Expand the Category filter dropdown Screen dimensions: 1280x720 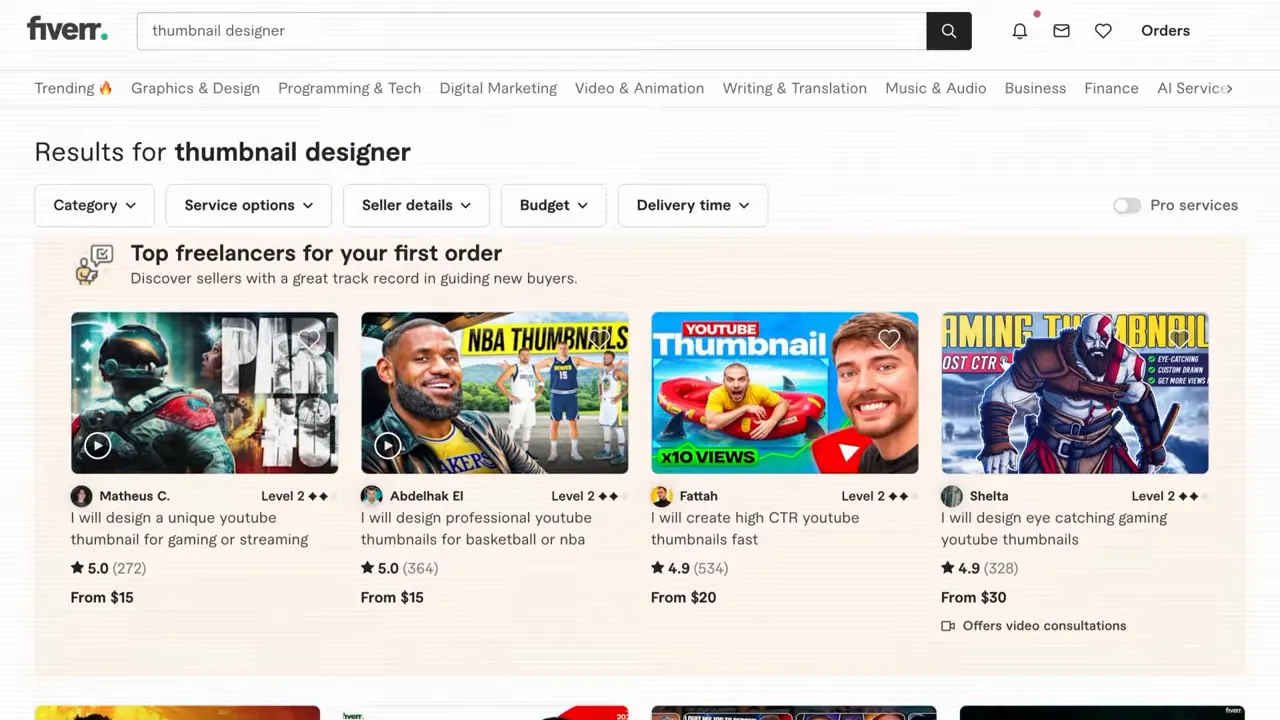pyautogui.click(x=94, y=205)
